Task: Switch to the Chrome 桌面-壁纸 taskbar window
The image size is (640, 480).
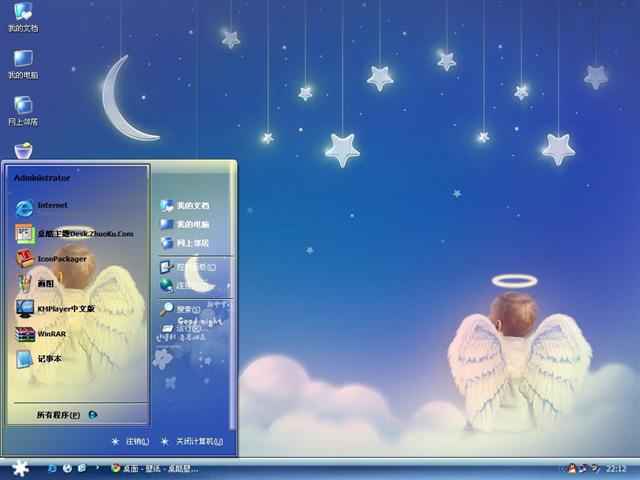Action: click(155, 469)
